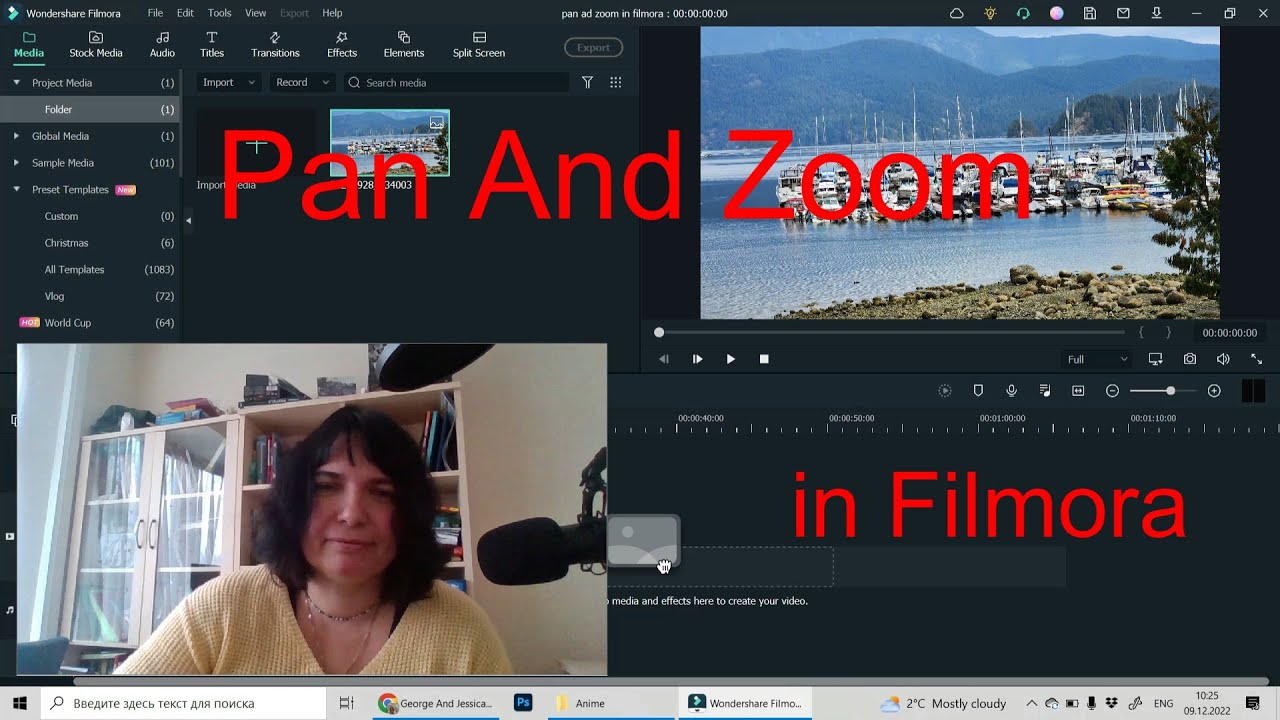The height and width of the screenshot is (720, 1280).
Task: Adjust preview volume speaker icon
Action: (x=1223, y=359)
